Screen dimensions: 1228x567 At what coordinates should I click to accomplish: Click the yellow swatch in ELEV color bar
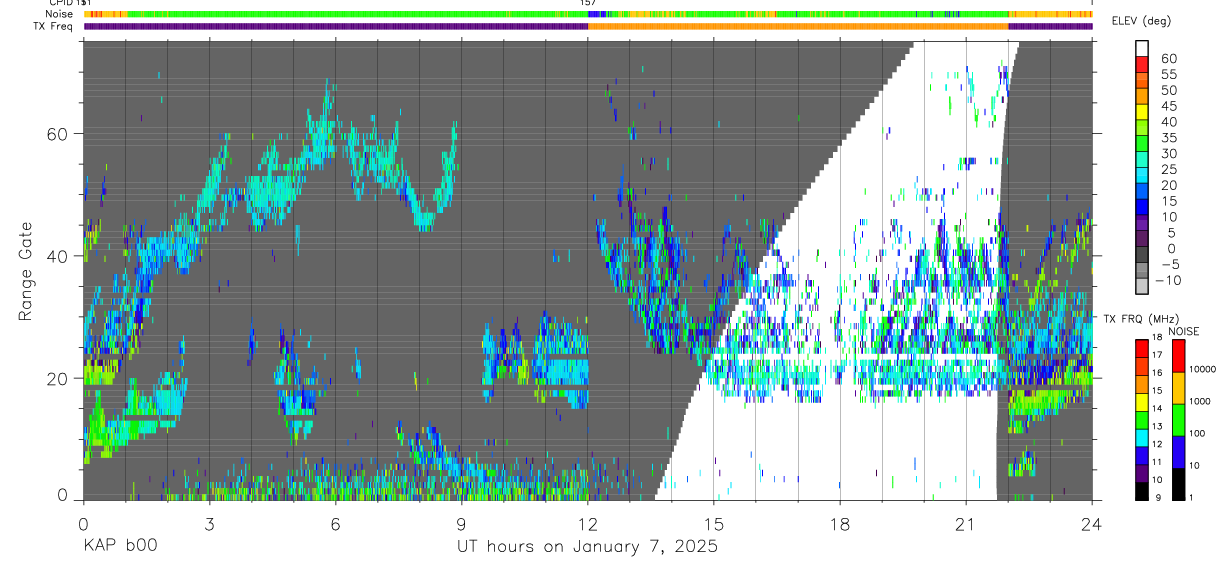(1142, 112)
